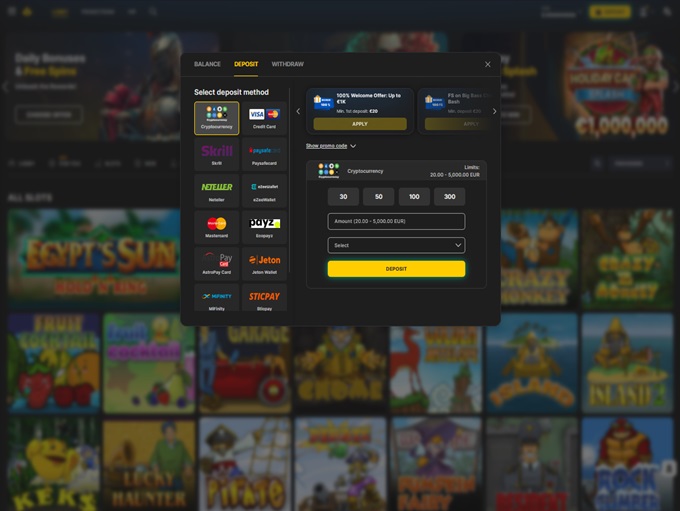Open the currency Select dropdown
Screen dimensions: 680x511
396,245
